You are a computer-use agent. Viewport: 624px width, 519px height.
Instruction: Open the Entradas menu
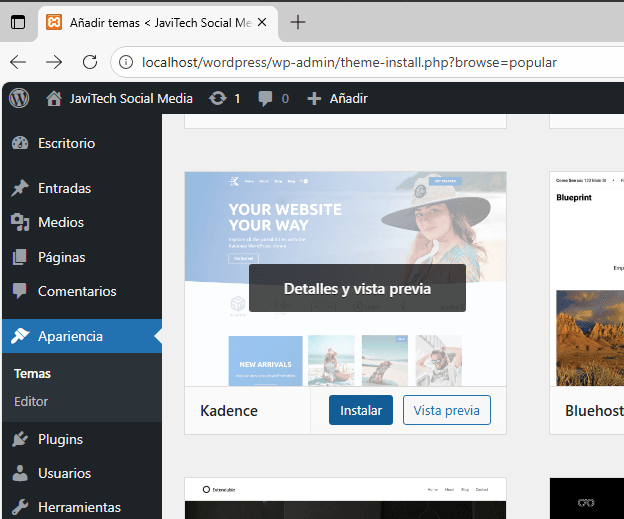tap(64, 188)
